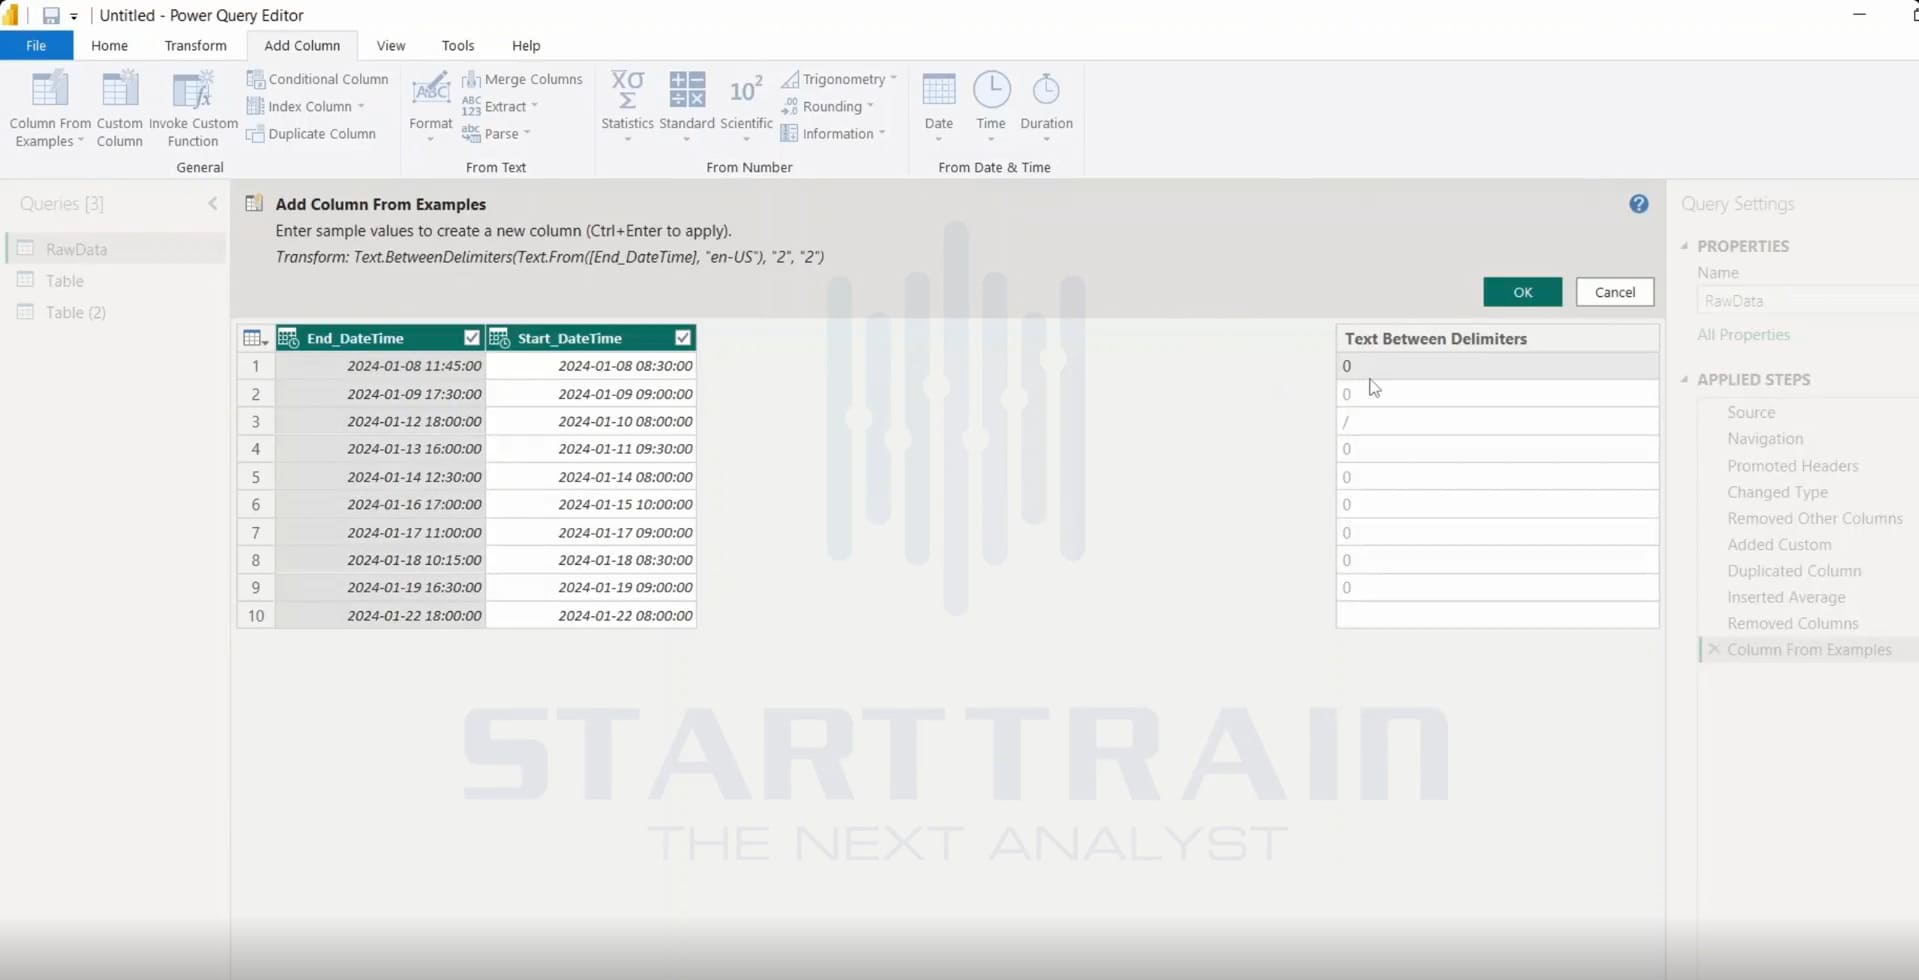Click the Standard number operations icon

[687, 90]
